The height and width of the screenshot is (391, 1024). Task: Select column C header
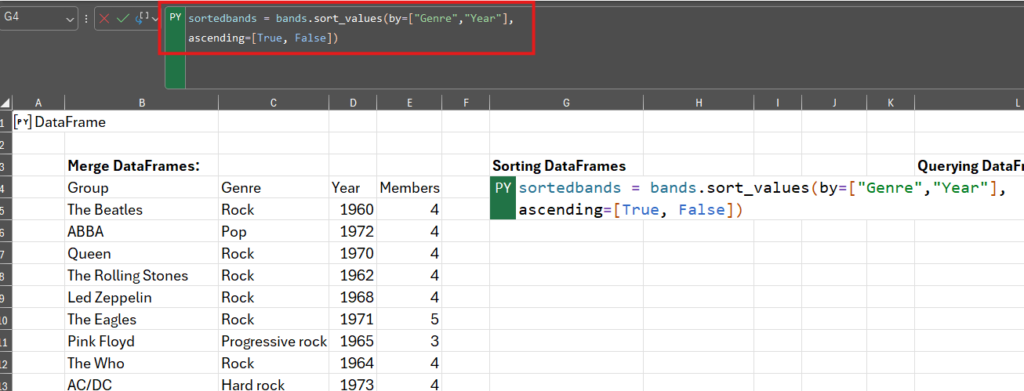click(274, 102)
